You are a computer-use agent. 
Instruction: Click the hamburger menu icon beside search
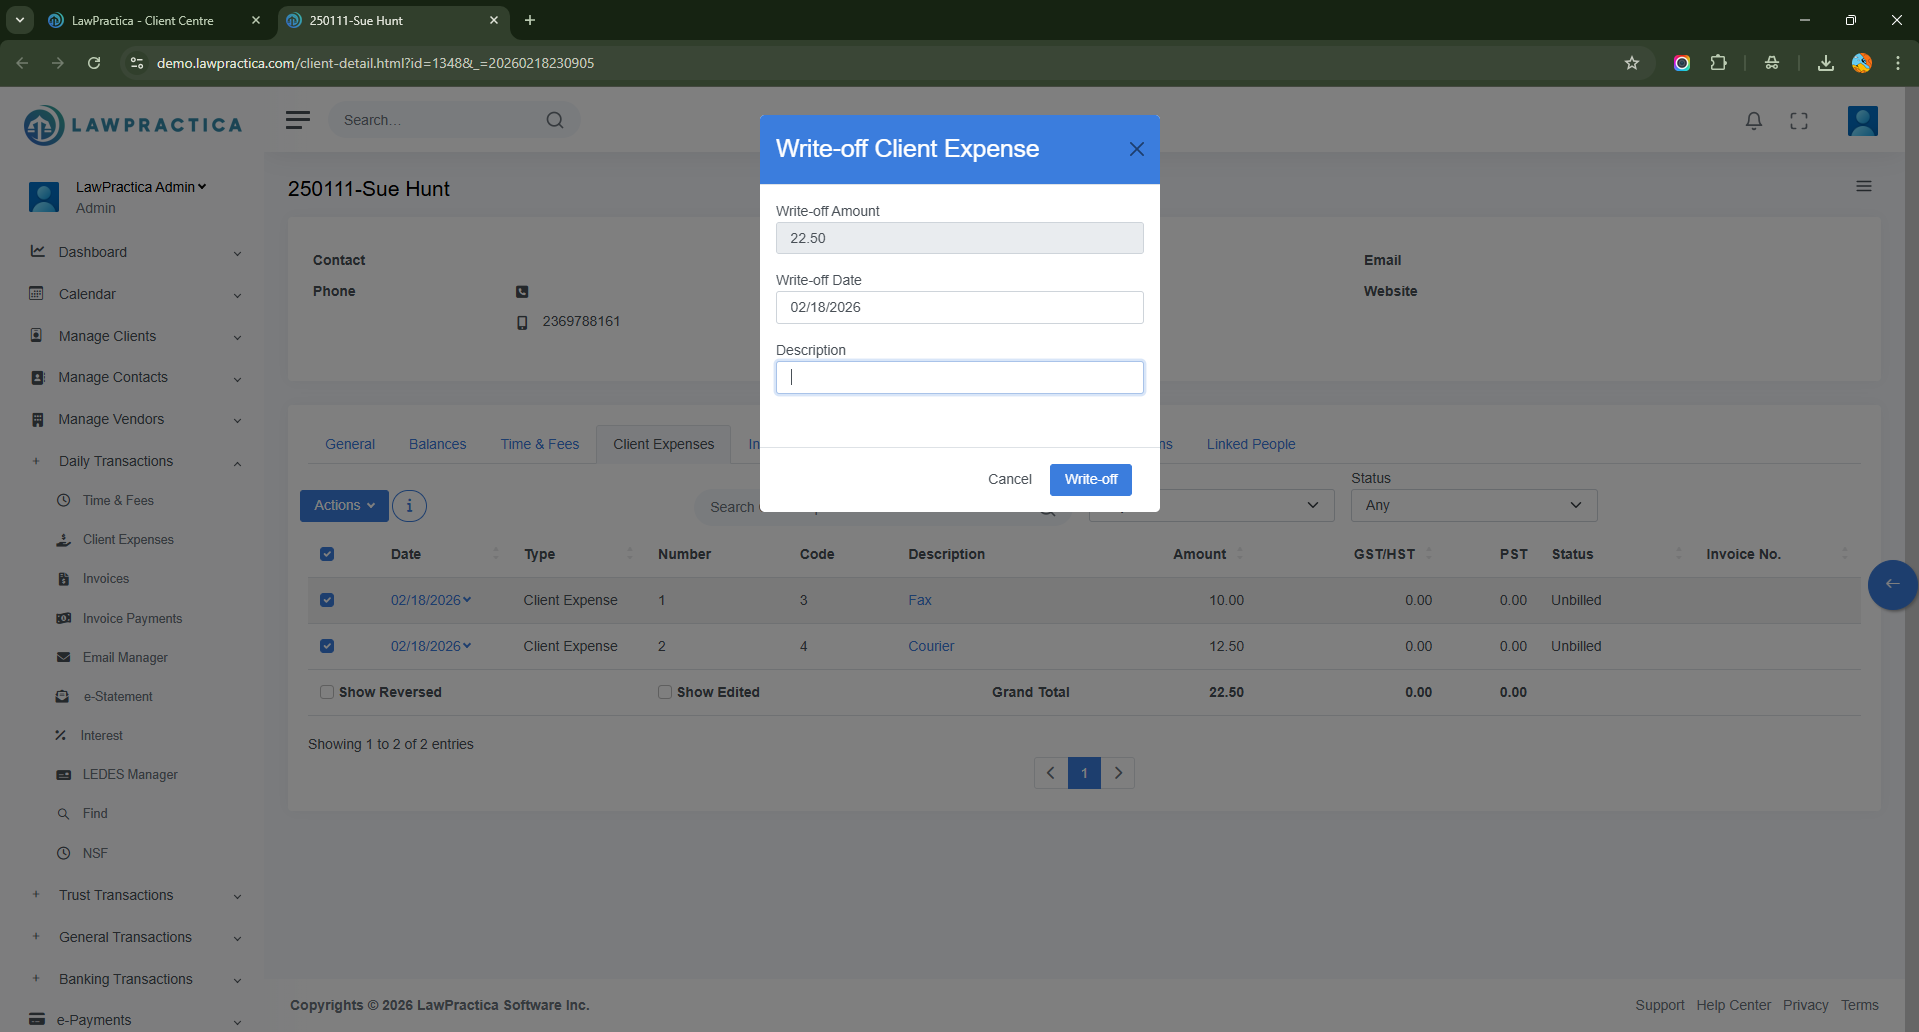297,120
